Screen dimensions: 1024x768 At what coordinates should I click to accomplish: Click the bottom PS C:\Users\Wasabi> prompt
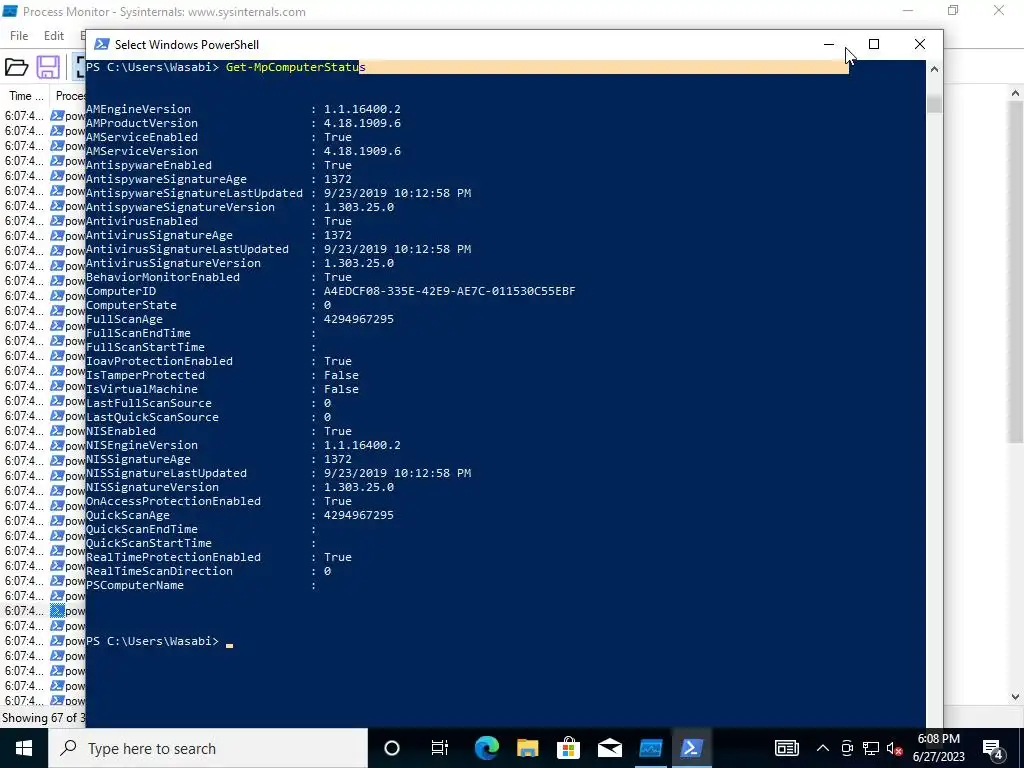click(153, 641)
